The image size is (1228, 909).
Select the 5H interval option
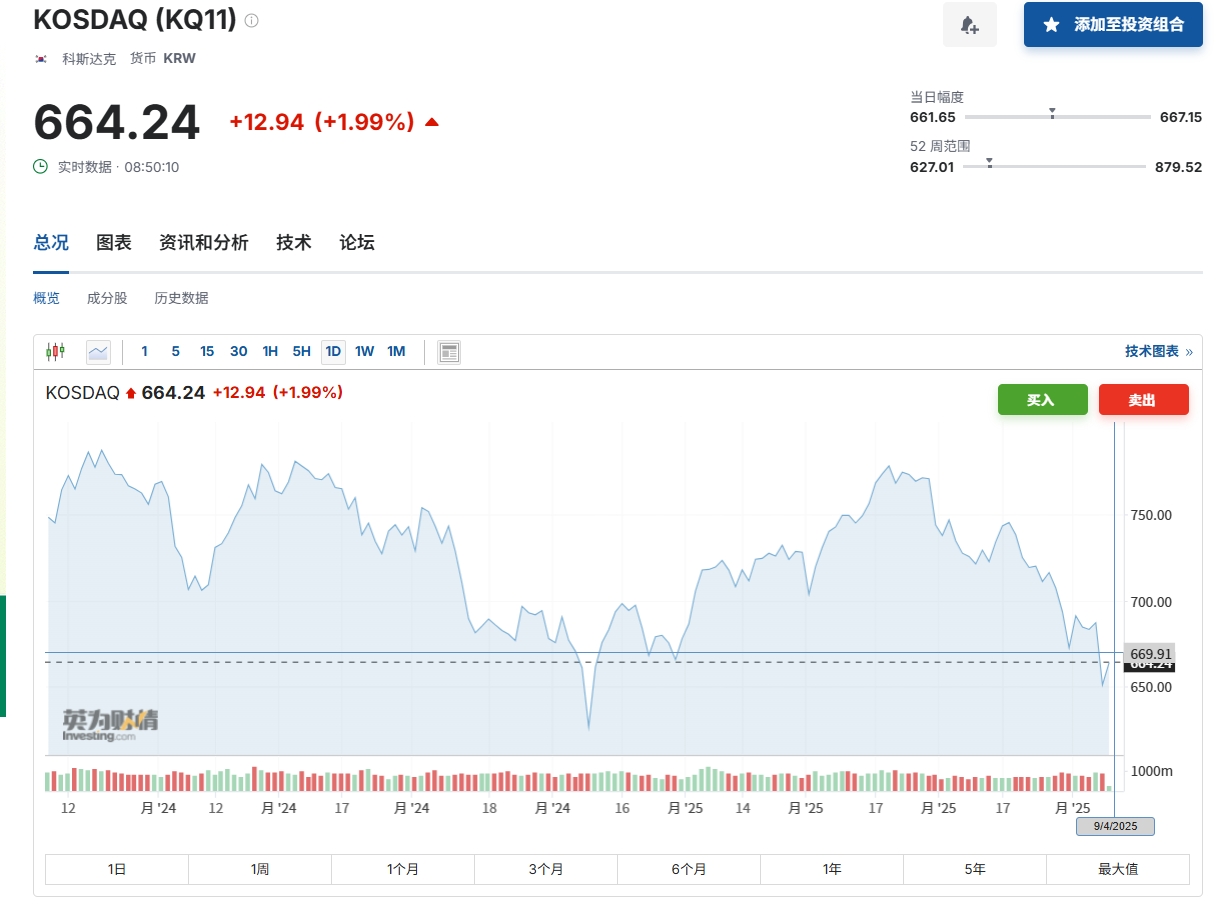[301, 351]
